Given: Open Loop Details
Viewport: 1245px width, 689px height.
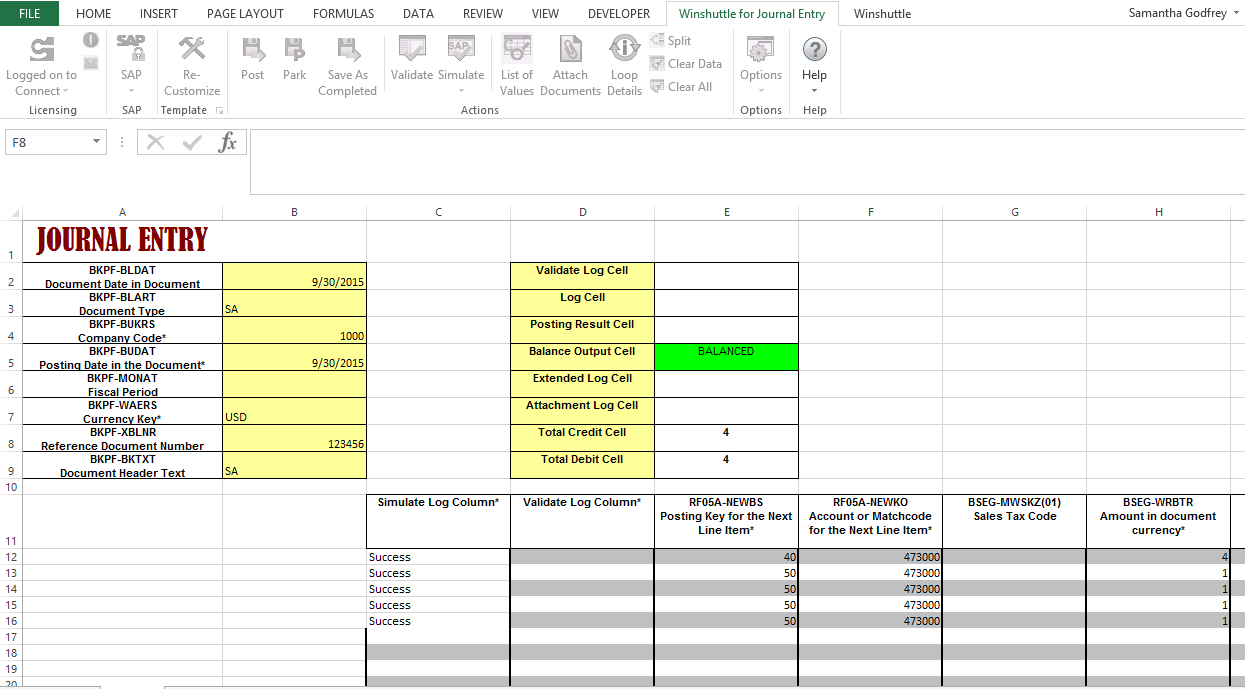Looking at the screenshot, I should (624, 65).
